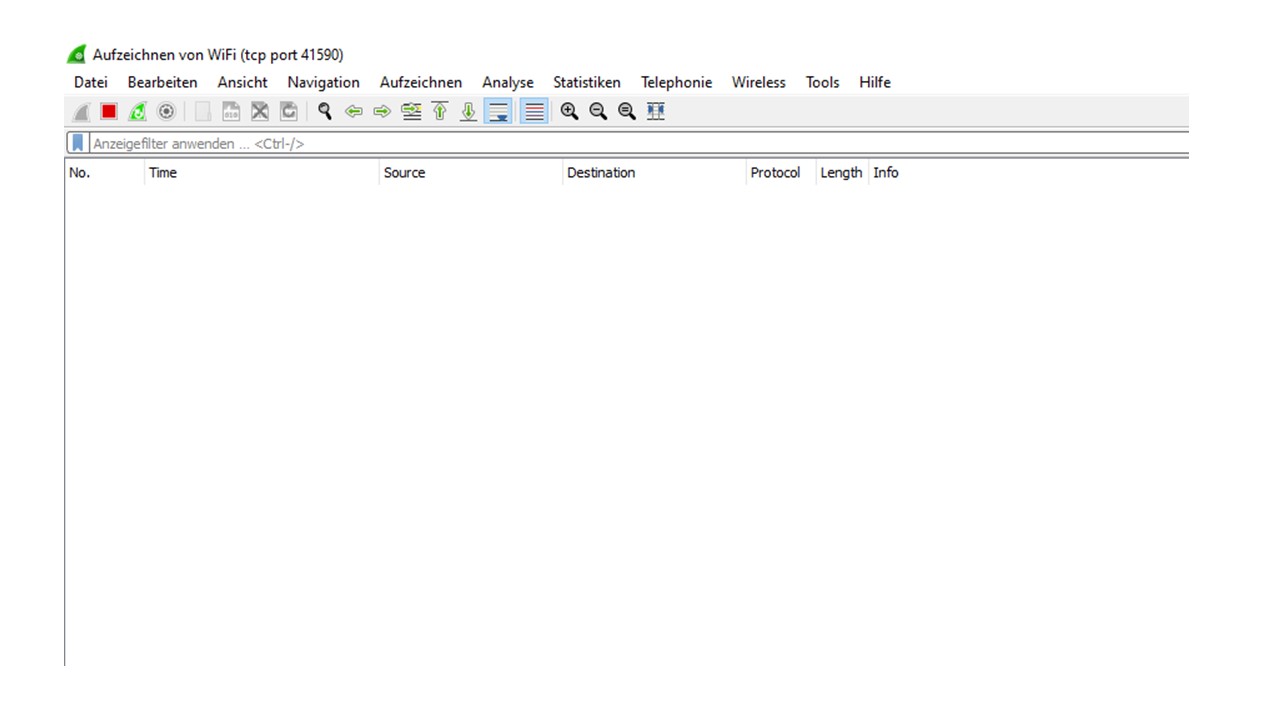
Task: Open capture options gear icon
Action: [167, 112]
